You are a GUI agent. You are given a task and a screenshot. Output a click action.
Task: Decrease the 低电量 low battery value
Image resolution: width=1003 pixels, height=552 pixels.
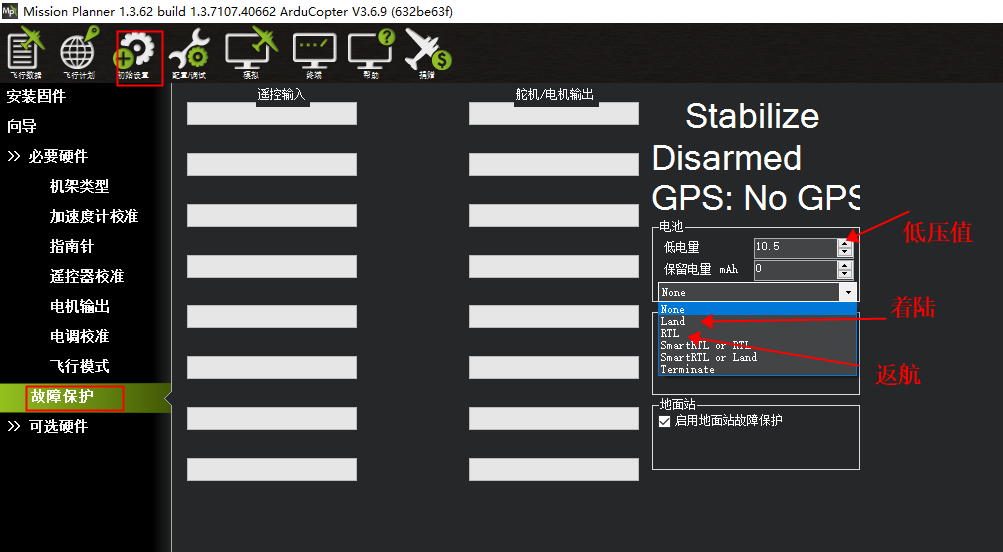tap(845, 252)
